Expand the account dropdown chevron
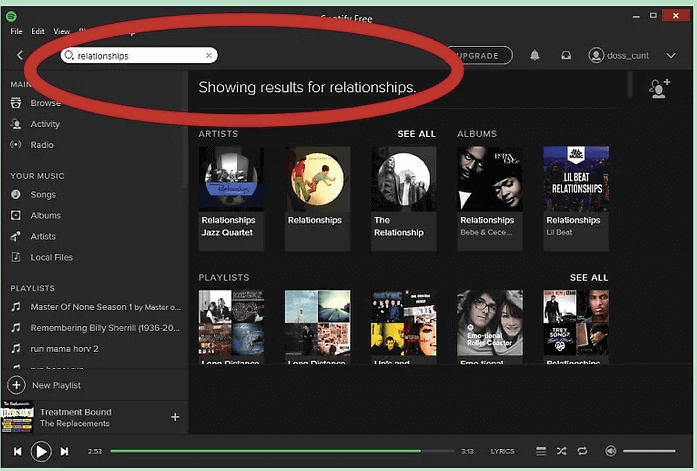Viewport: 697px width, 471px height. point(671,56)
